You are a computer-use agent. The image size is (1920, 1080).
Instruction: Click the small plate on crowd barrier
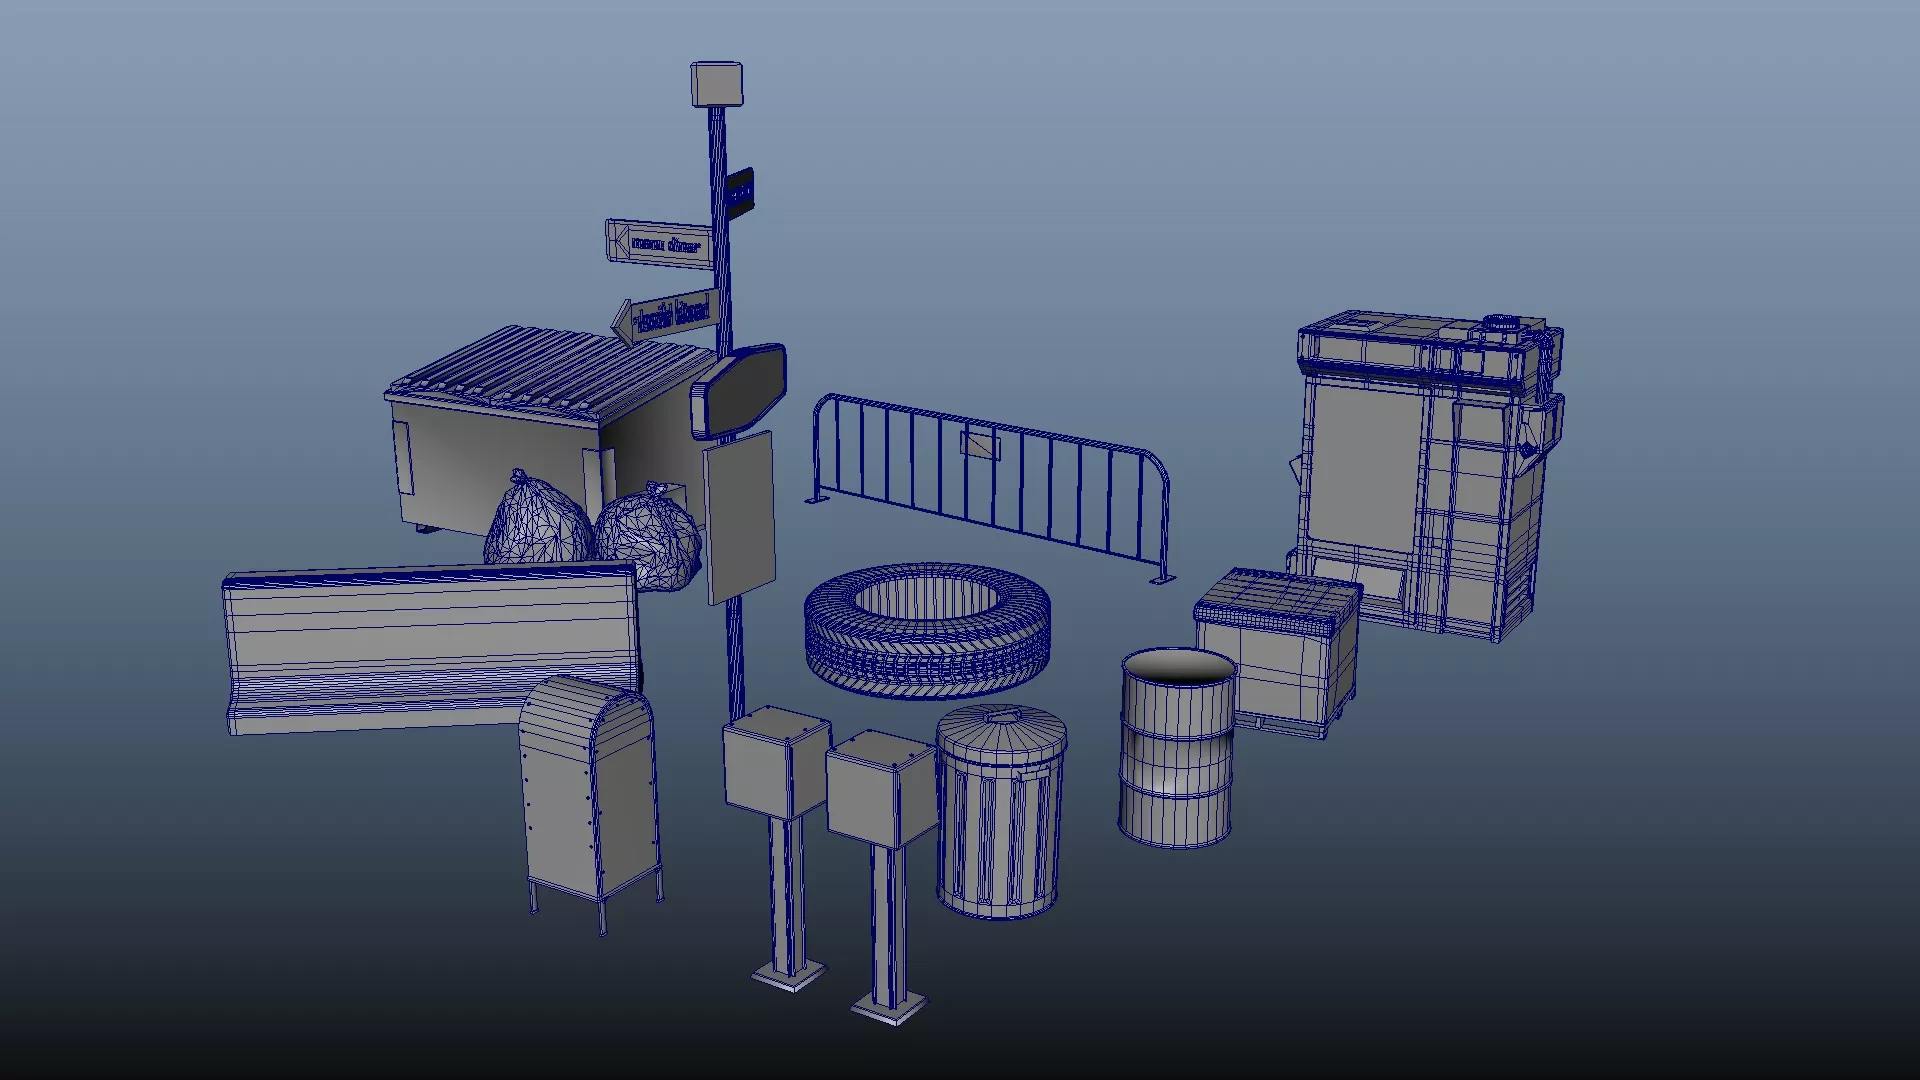pyautogui.click(x=979, y=443)
